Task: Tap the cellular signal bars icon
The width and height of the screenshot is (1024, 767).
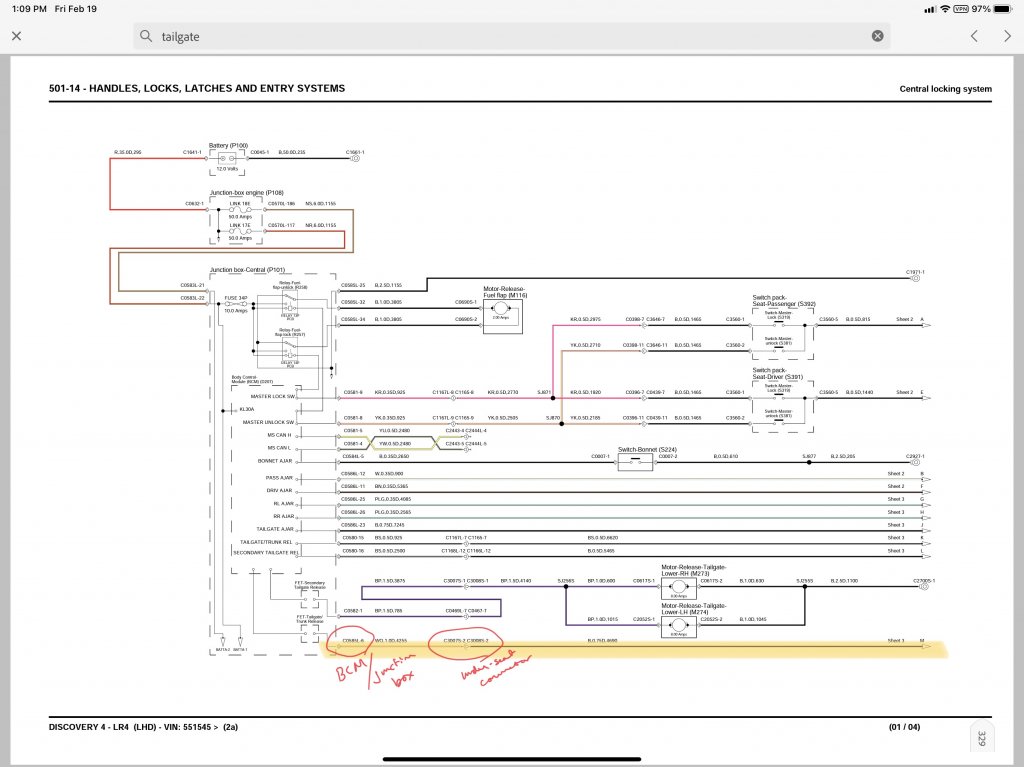Action: 930,9
